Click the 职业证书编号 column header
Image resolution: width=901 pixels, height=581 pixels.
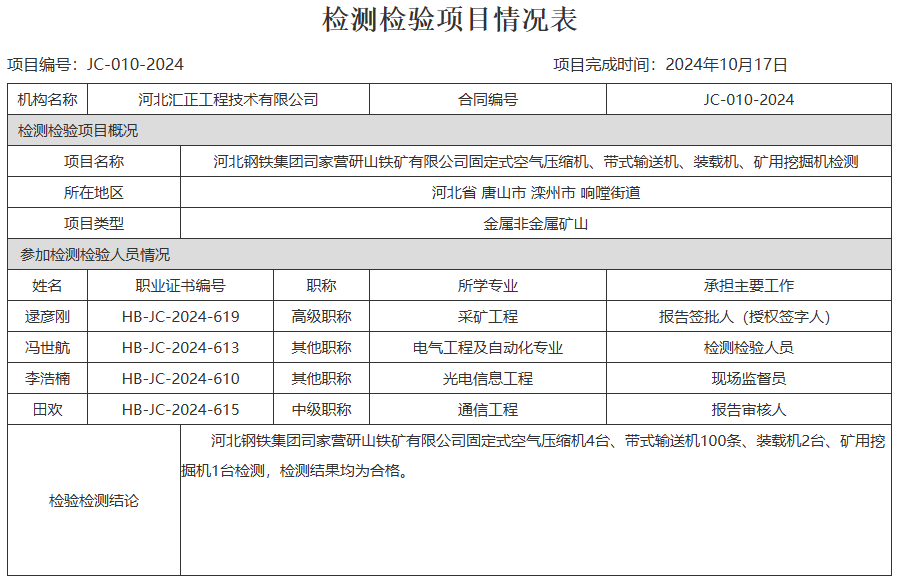point(180,286)
